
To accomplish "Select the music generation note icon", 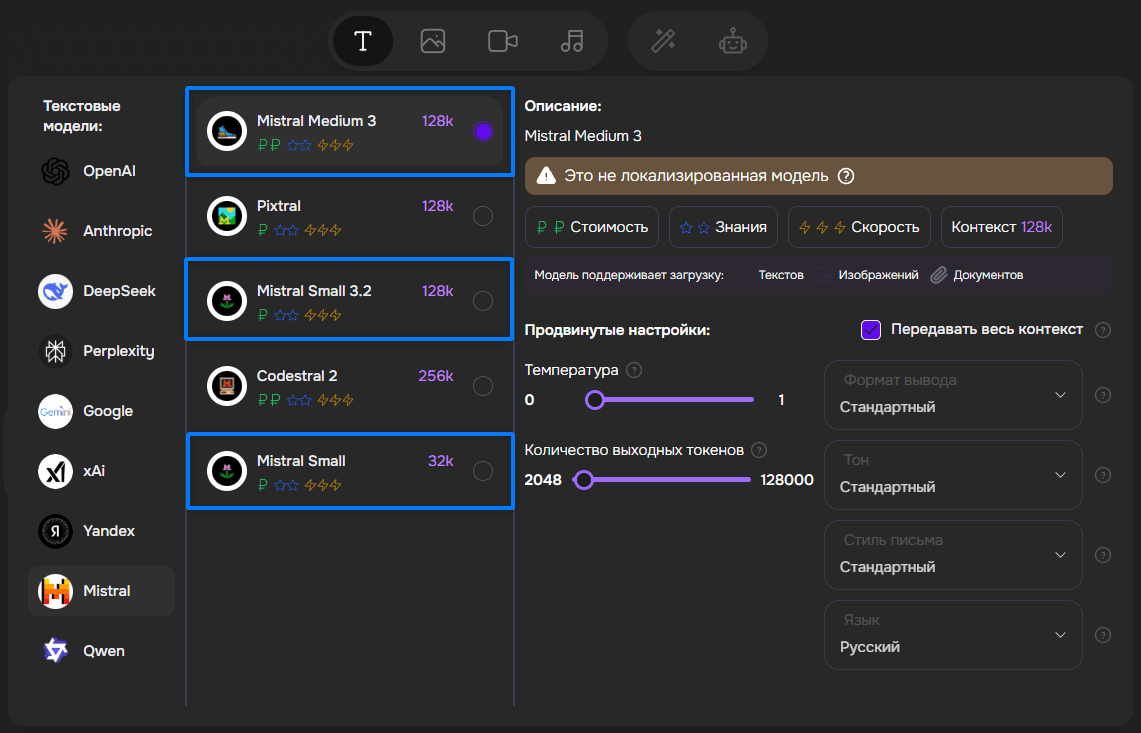I will tap(572, 41).
